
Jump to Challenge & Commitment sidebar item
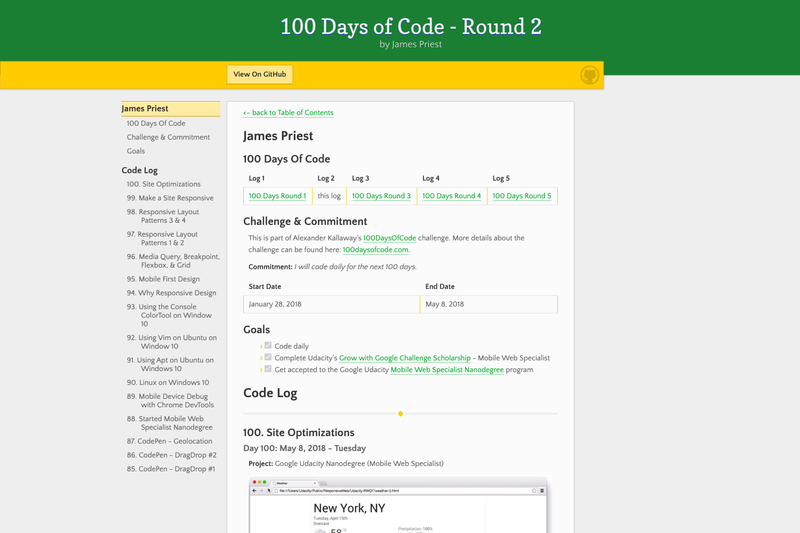point(168,137)
